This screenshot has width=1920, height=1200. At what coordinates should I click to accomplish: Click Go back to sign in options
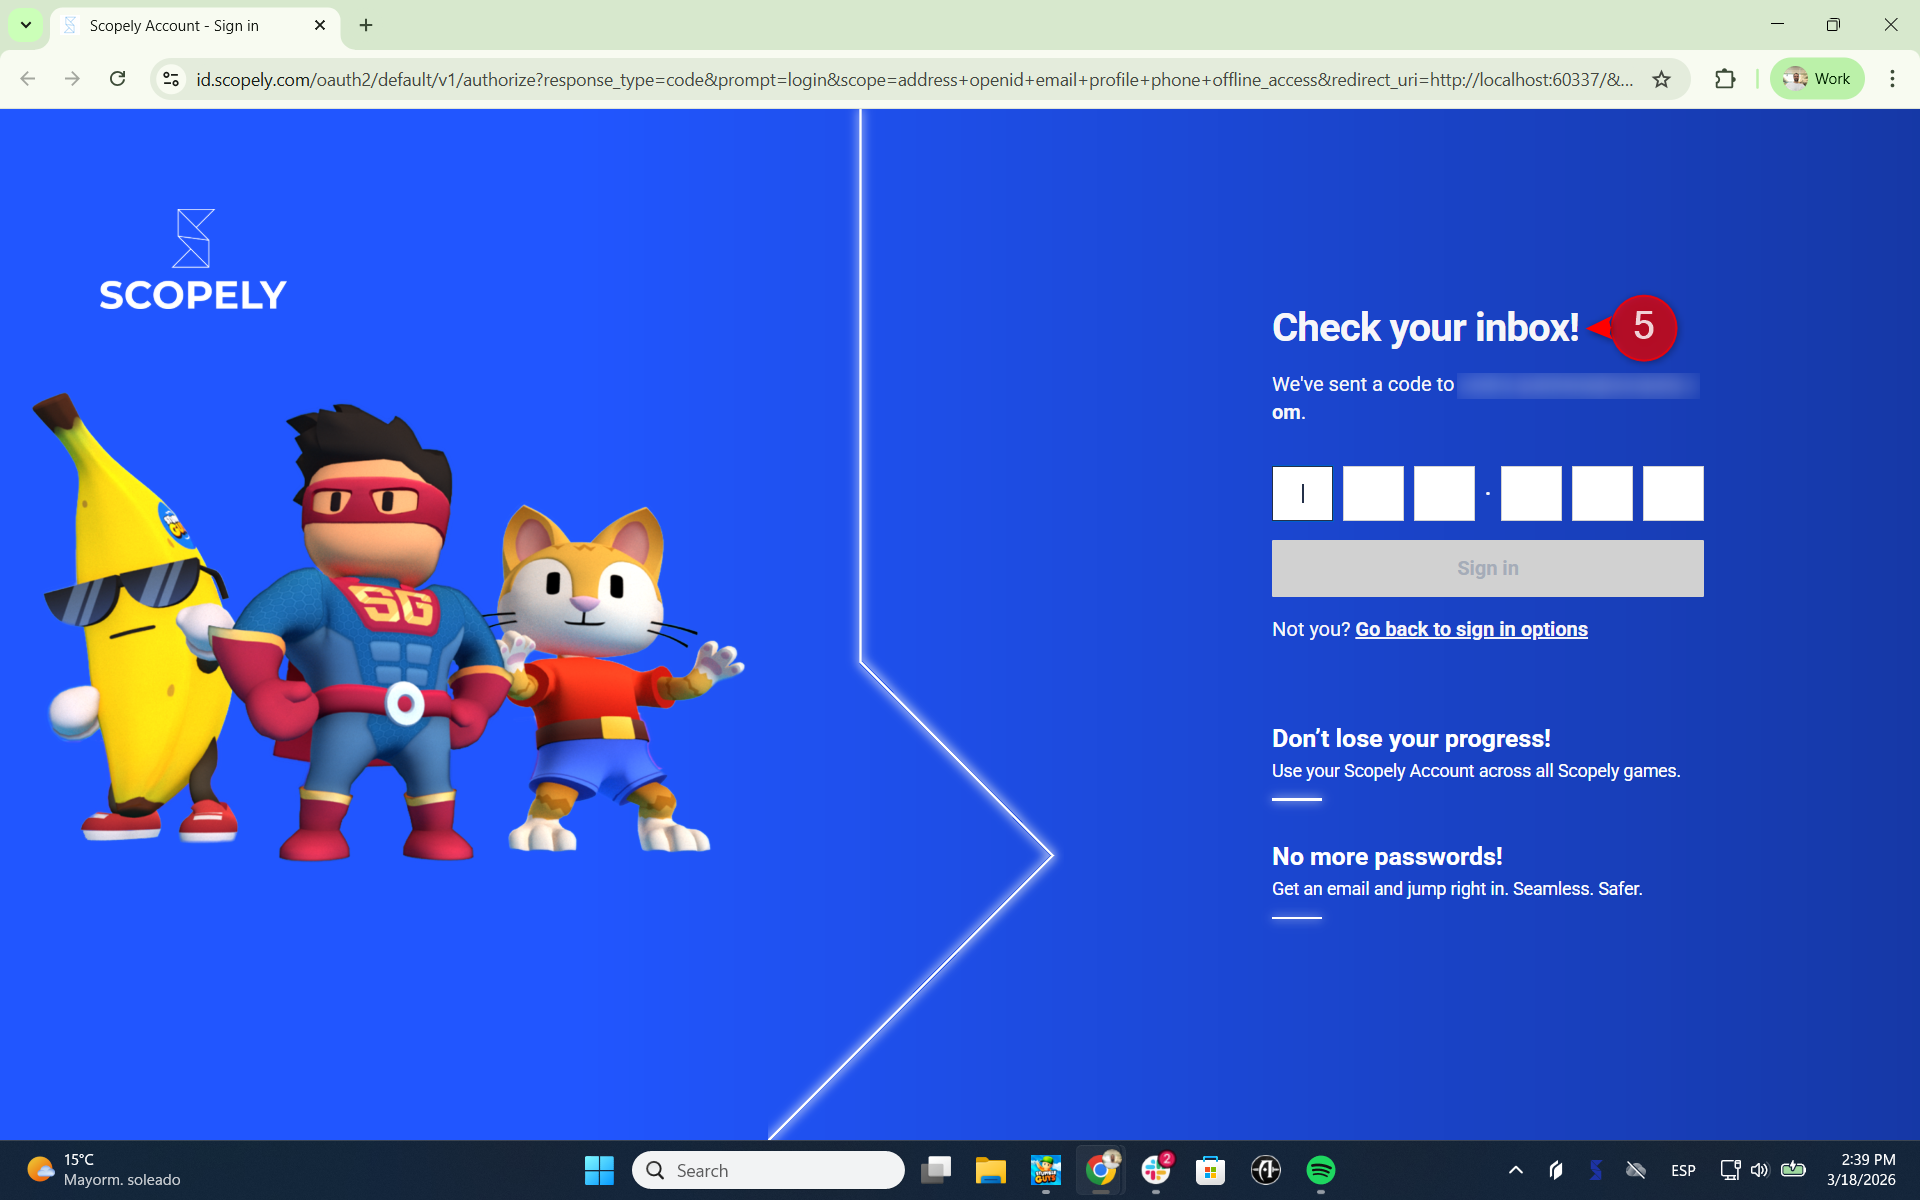pos(1471,629)
